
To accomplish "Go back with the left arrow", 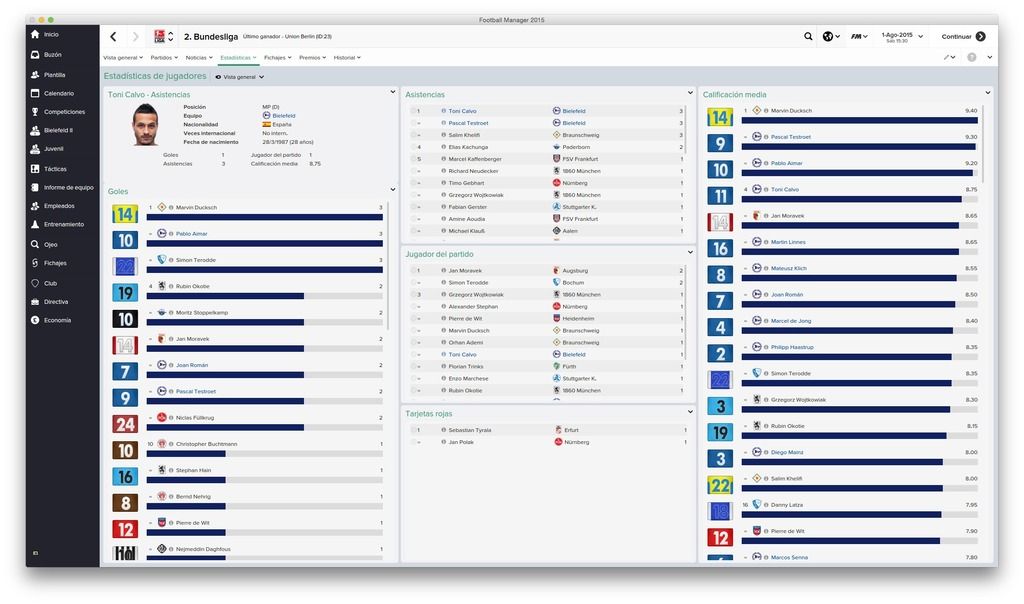I will pyautogui.click(x=114, y=37).
